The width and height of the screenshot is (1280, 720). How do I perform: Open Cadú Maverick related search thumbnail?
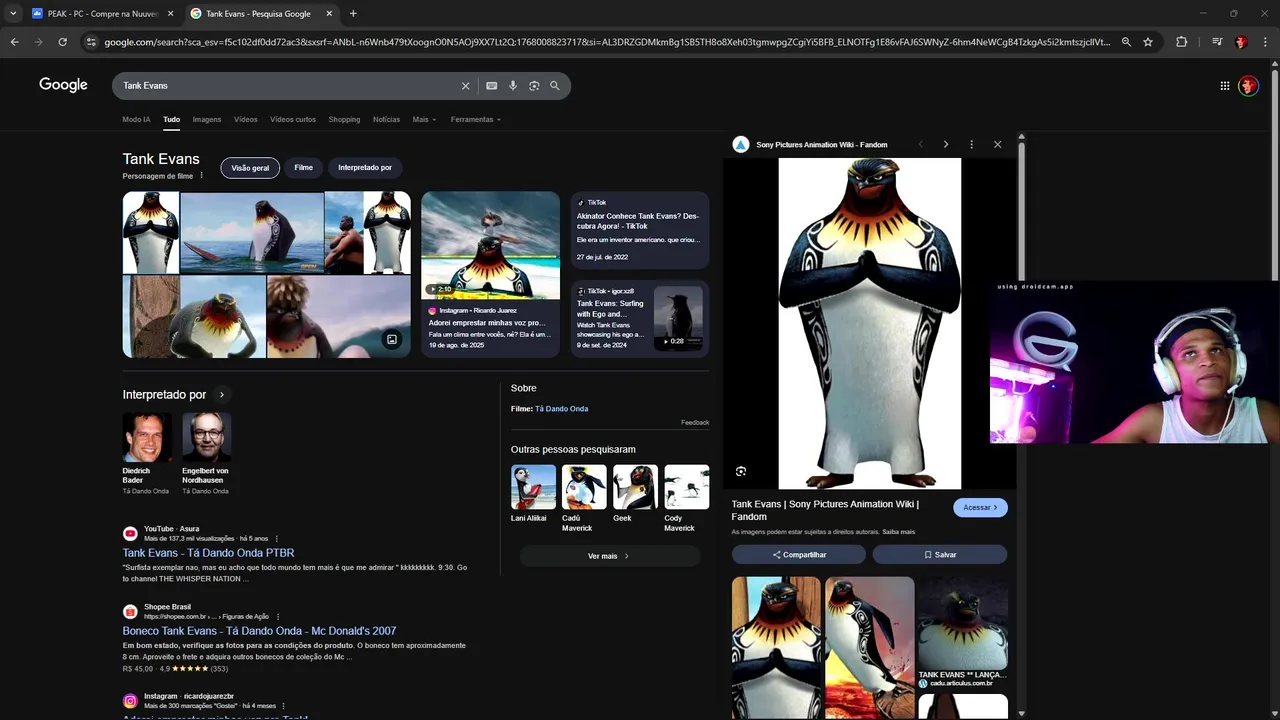(x=584, y=487)
